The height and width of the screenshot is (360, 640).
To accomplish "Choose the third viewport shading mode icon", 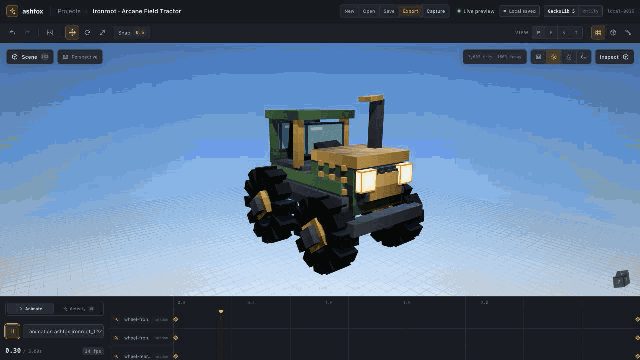I will (x=569, y=57).
